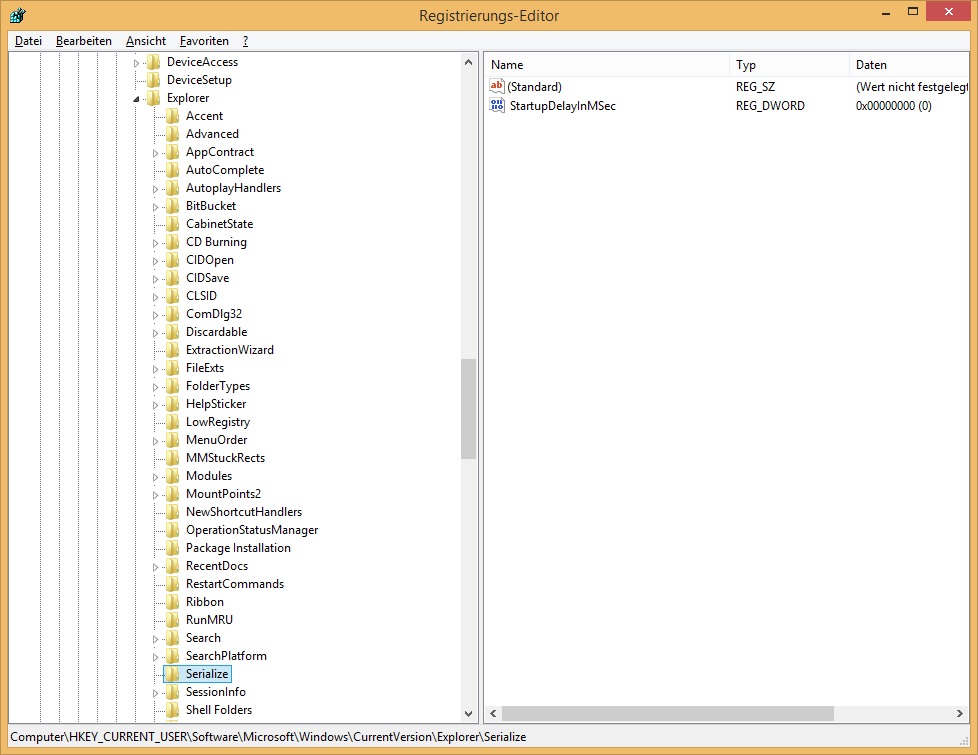Click the Package Installation folder icon
Viewport: 978px width, 755px height.
pos(173,548)
